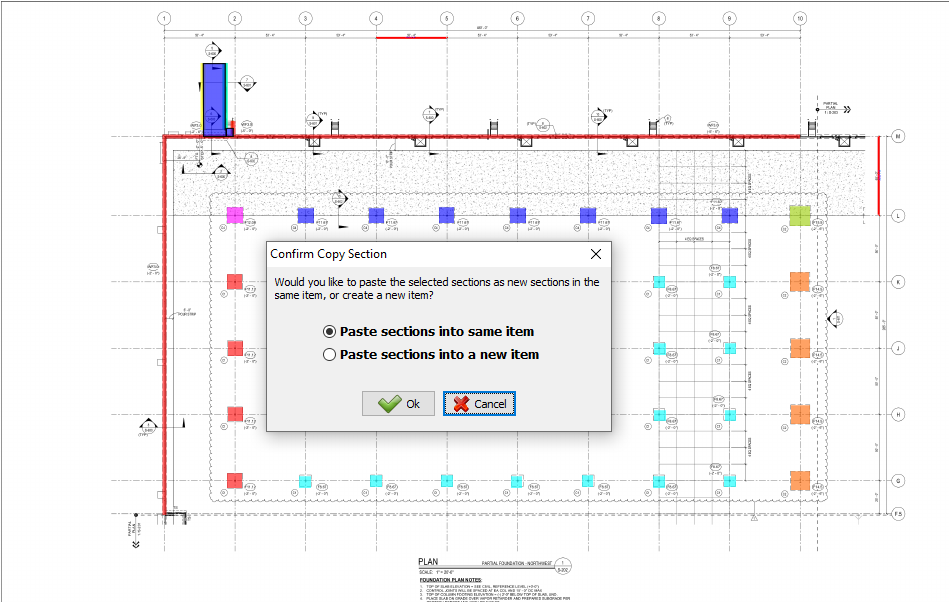Click the lime green footing on row L
The width and height of the screenshot is (949, 602).
[799, 215]
